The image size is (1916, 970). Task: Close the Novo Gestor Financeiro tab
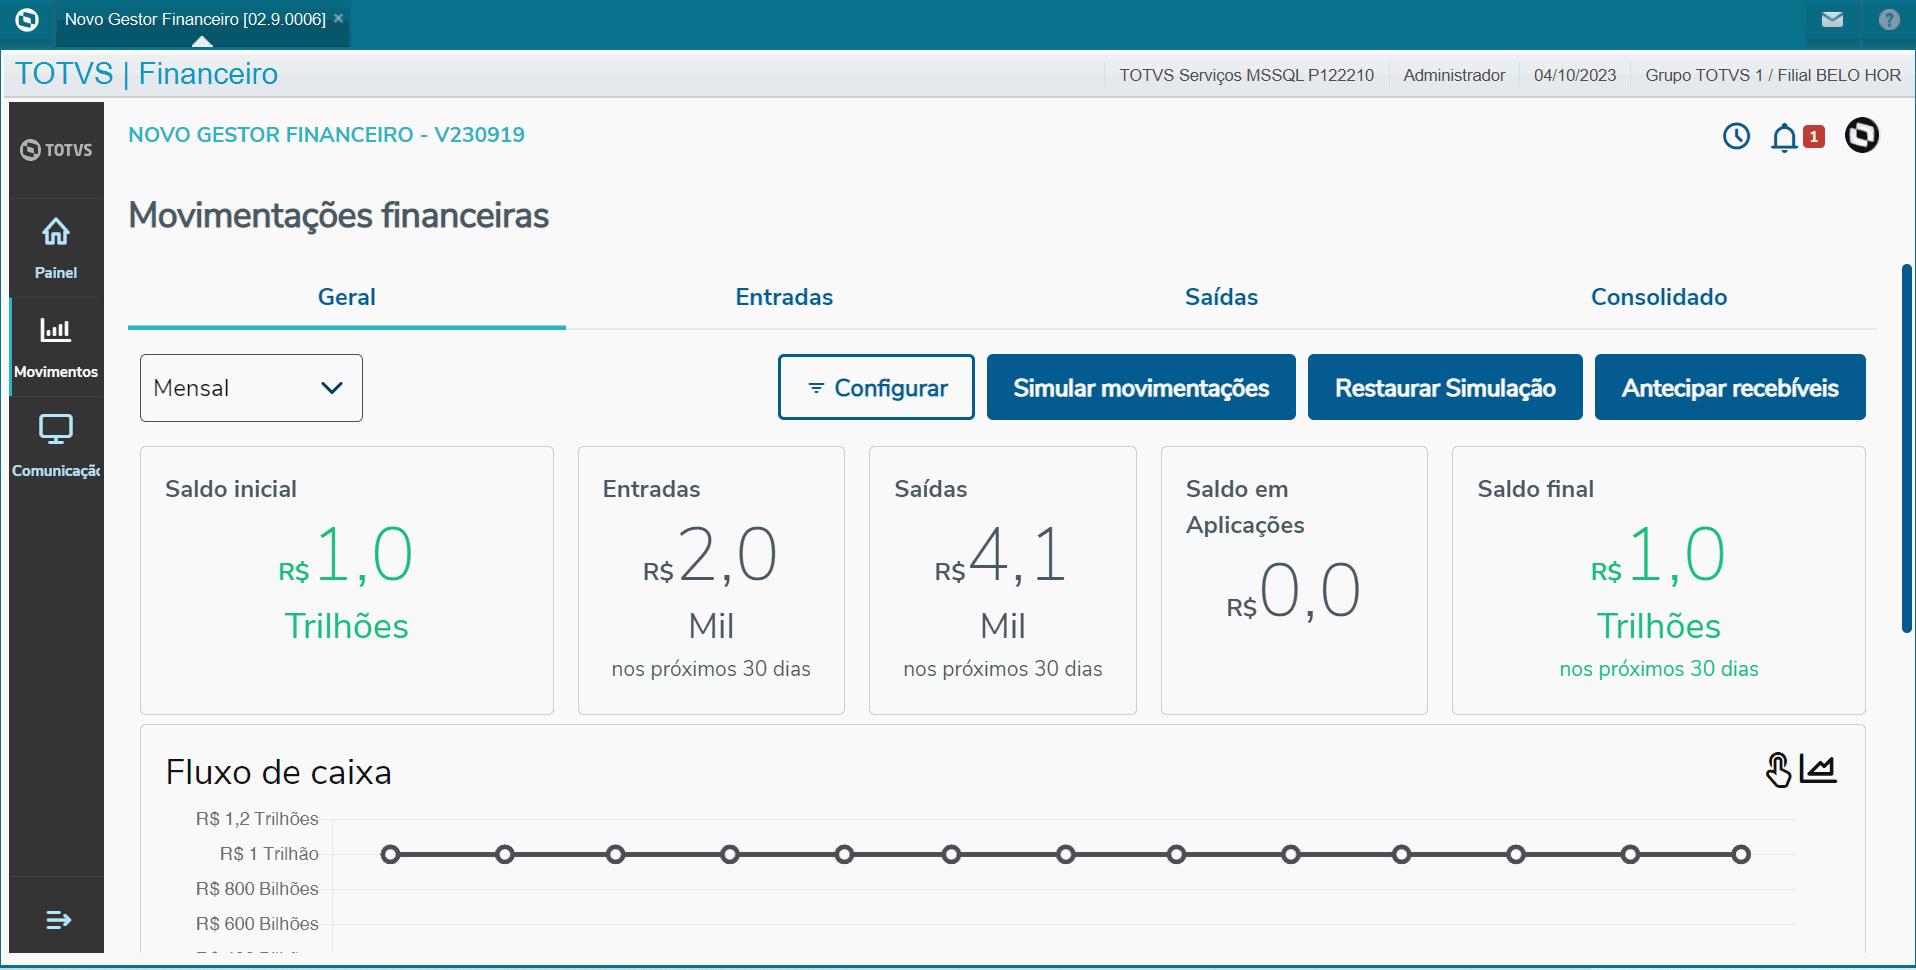pyautogui.click(x=339, y=18)
